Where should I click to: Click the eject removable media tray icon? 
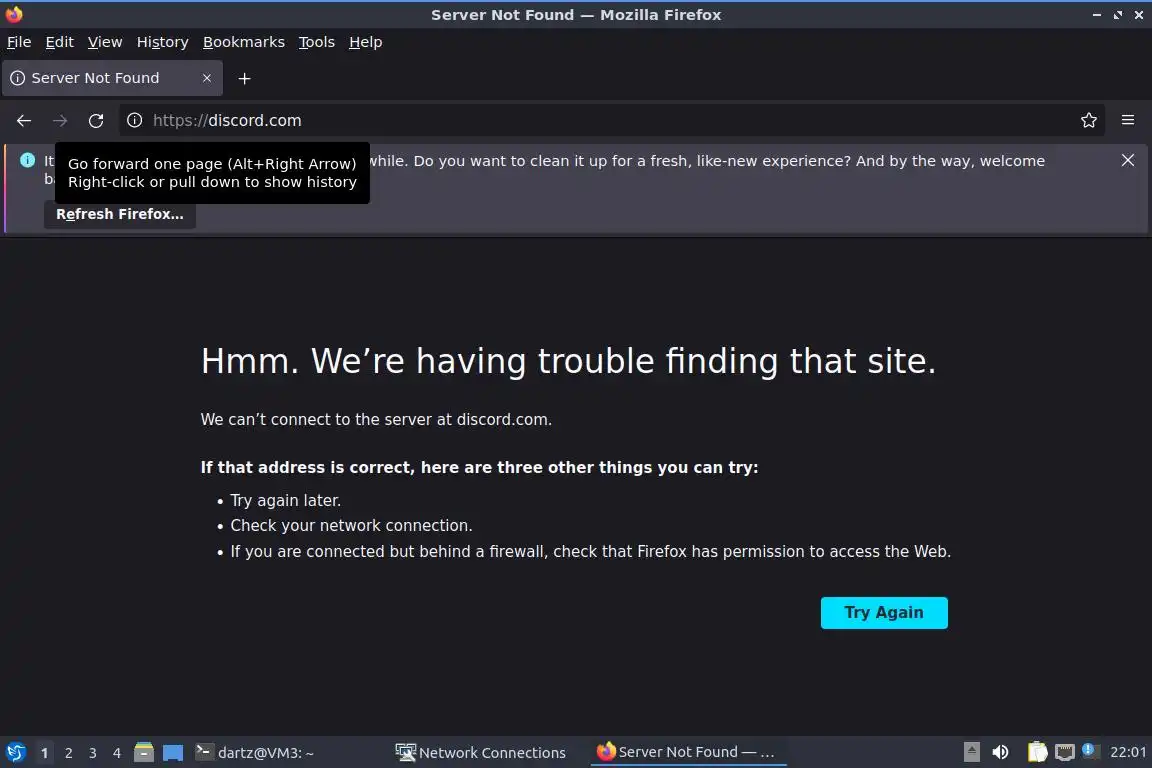971,752
